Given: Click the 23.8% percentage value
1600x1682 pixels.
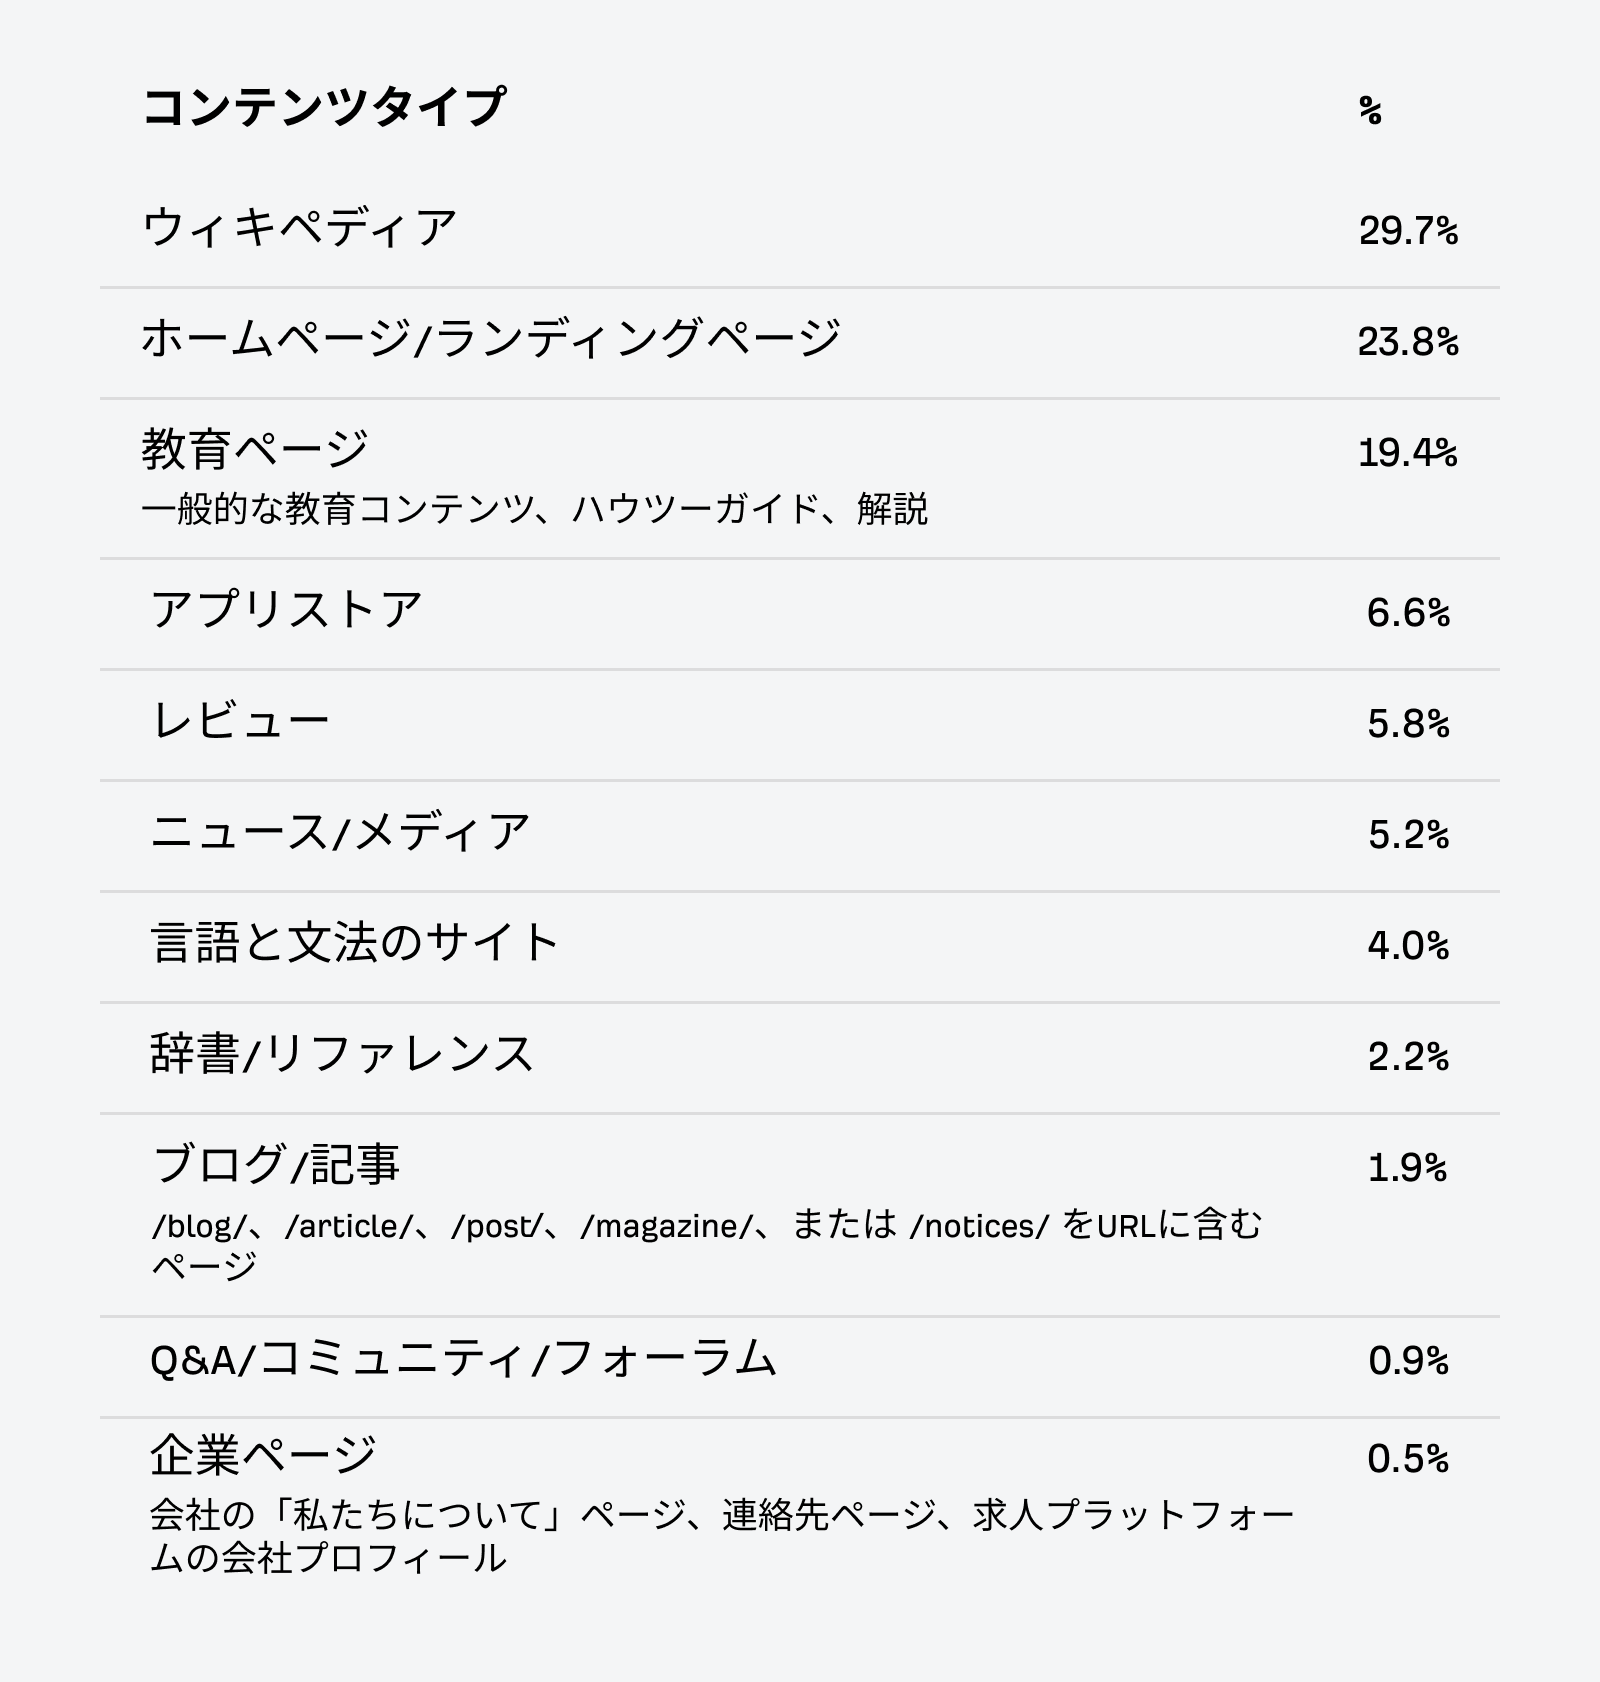Looking at the screenshot, I should pyautogui.click(x=1407, y=342).
